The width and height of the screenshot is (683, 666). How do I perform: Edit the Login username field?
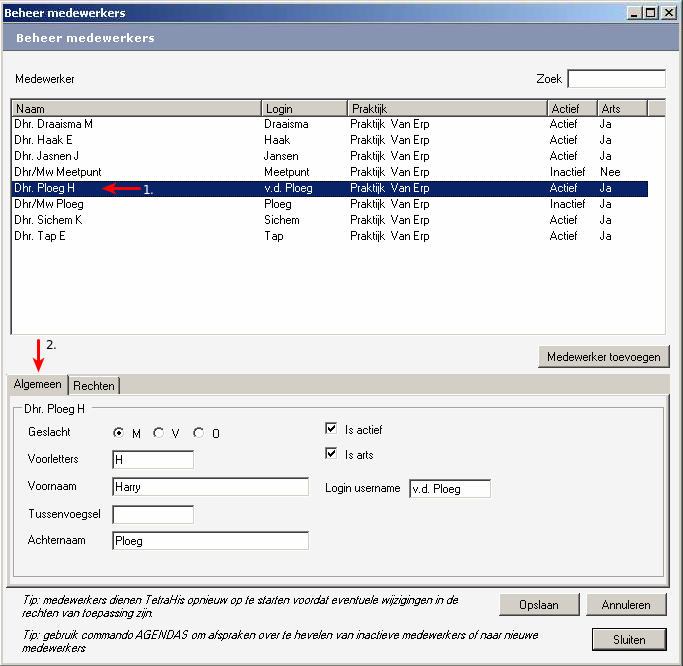click(x=450, y=489)
